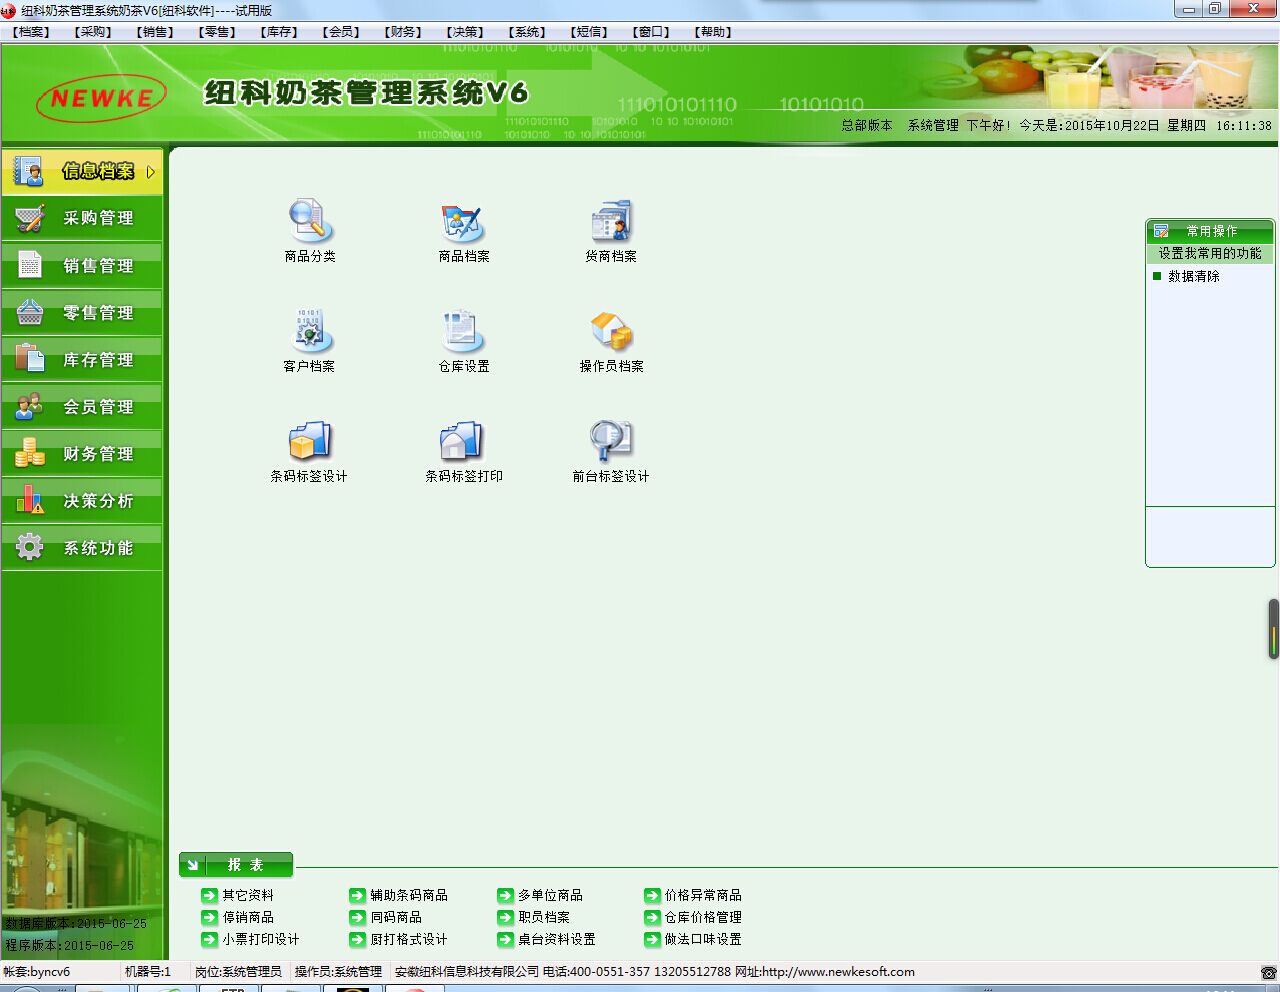Open the 商品分类 icon

point(310,222)
